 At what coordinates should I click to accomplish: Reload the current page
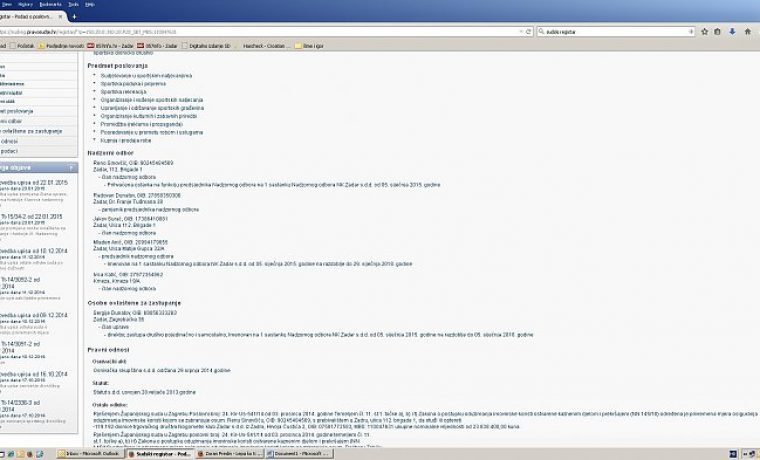click(528, 32)
